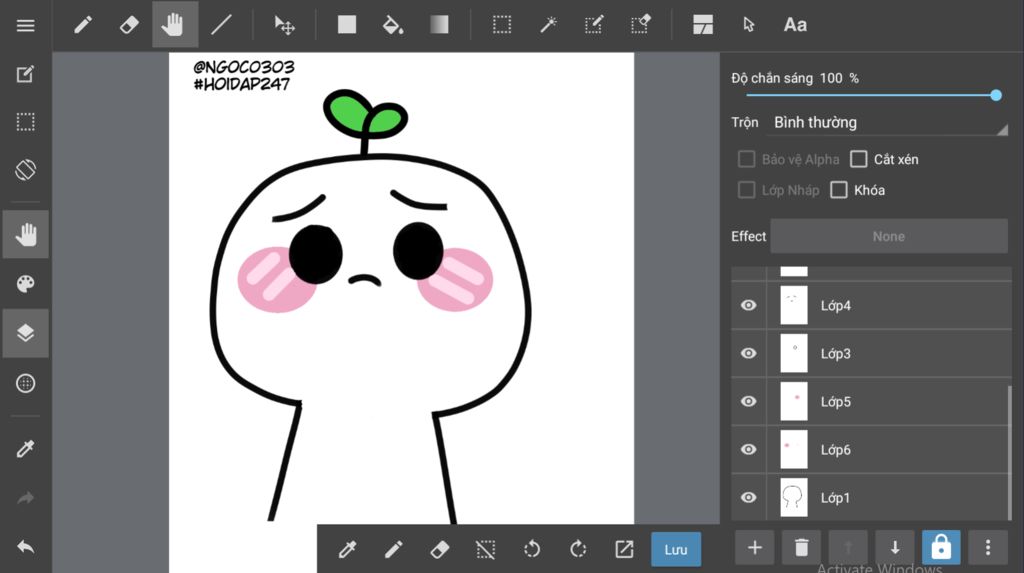
Task: Click the Lưu save button
Action: click(x=676, y=549)
